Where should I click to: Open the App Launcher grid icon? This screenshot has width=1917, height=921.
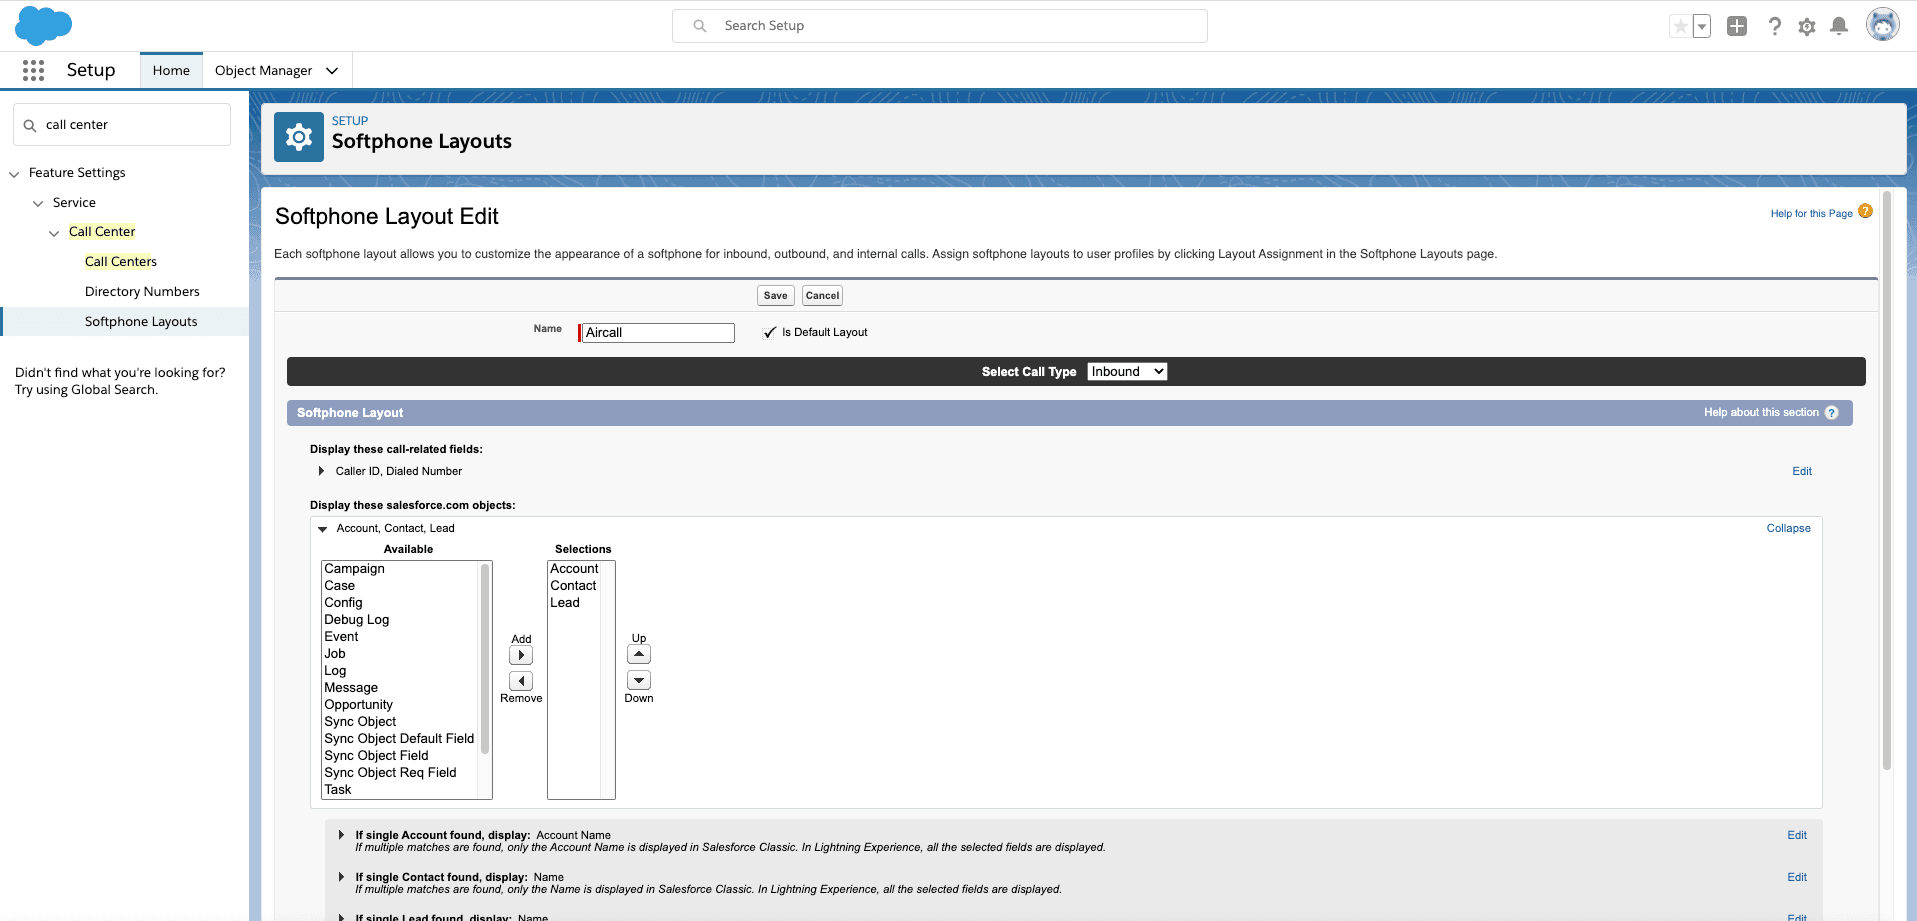click(x=33, y=70)
